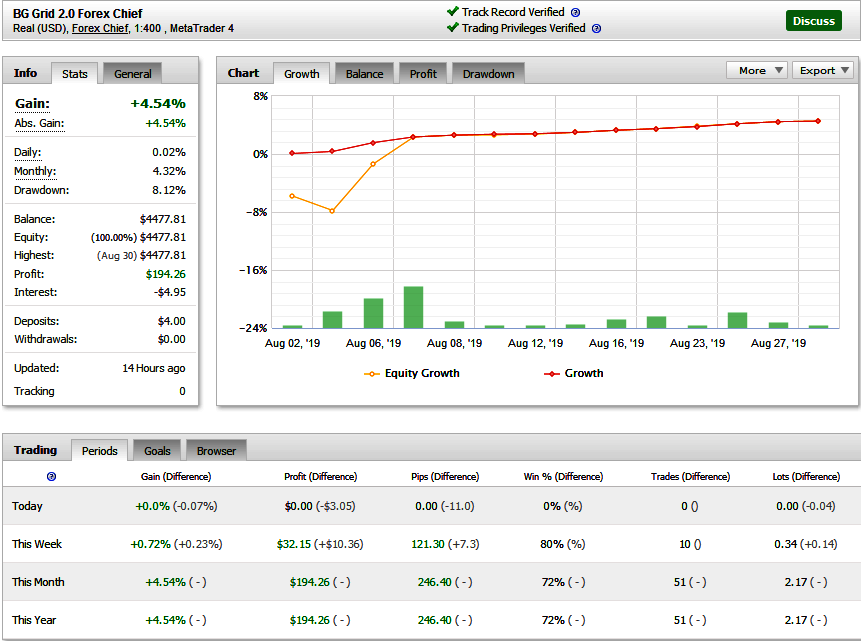Open the Forex Chief broker link
This screenshot has height=641, width=861.
(100, 29)
